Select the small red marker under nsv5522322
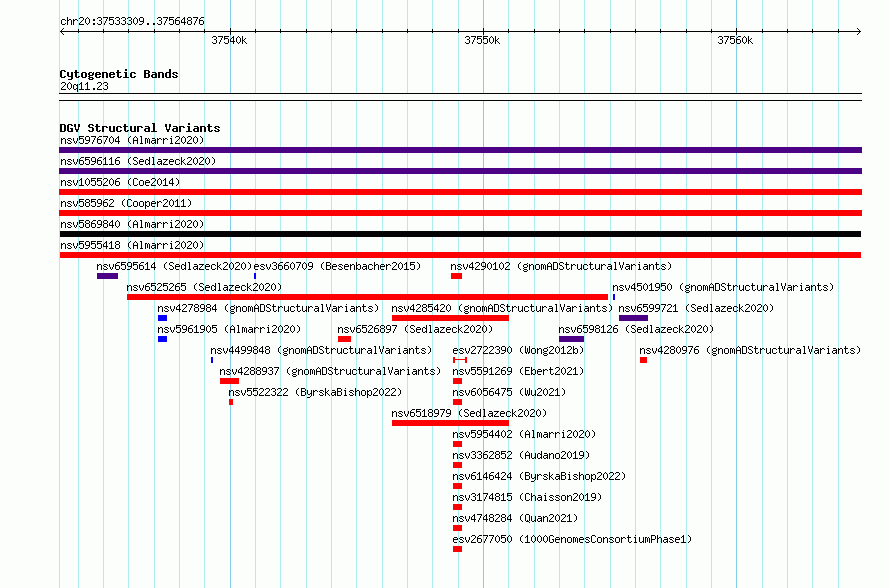Viewport: 890px width, 588px height. coord(231,402)
